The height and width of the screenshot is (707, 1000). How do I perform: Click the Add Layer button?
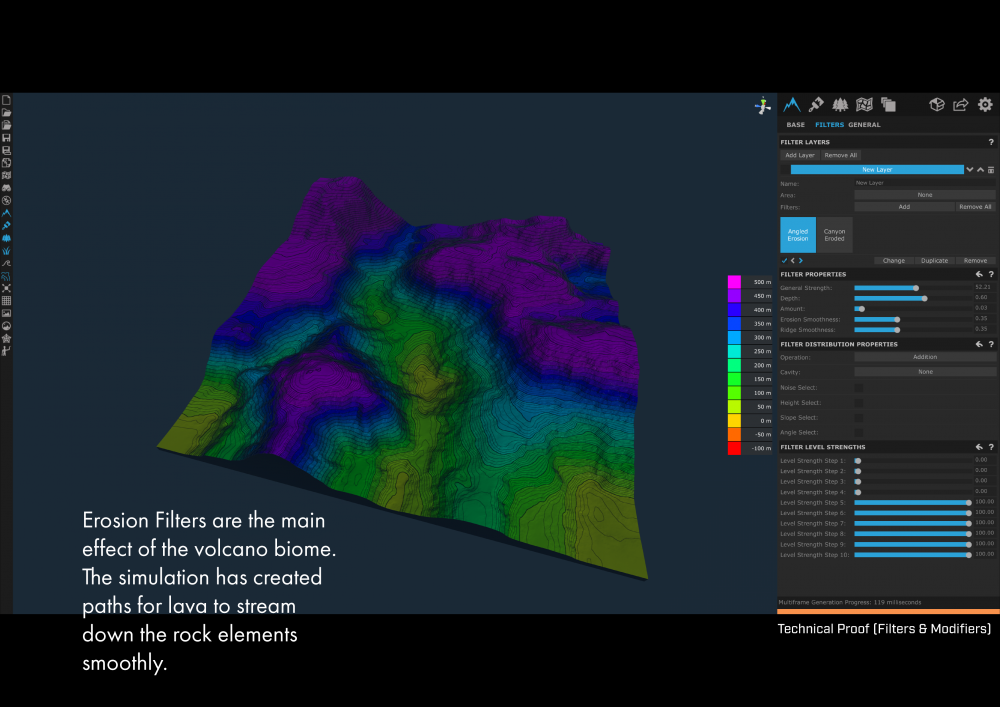click(x=800, y=156)
